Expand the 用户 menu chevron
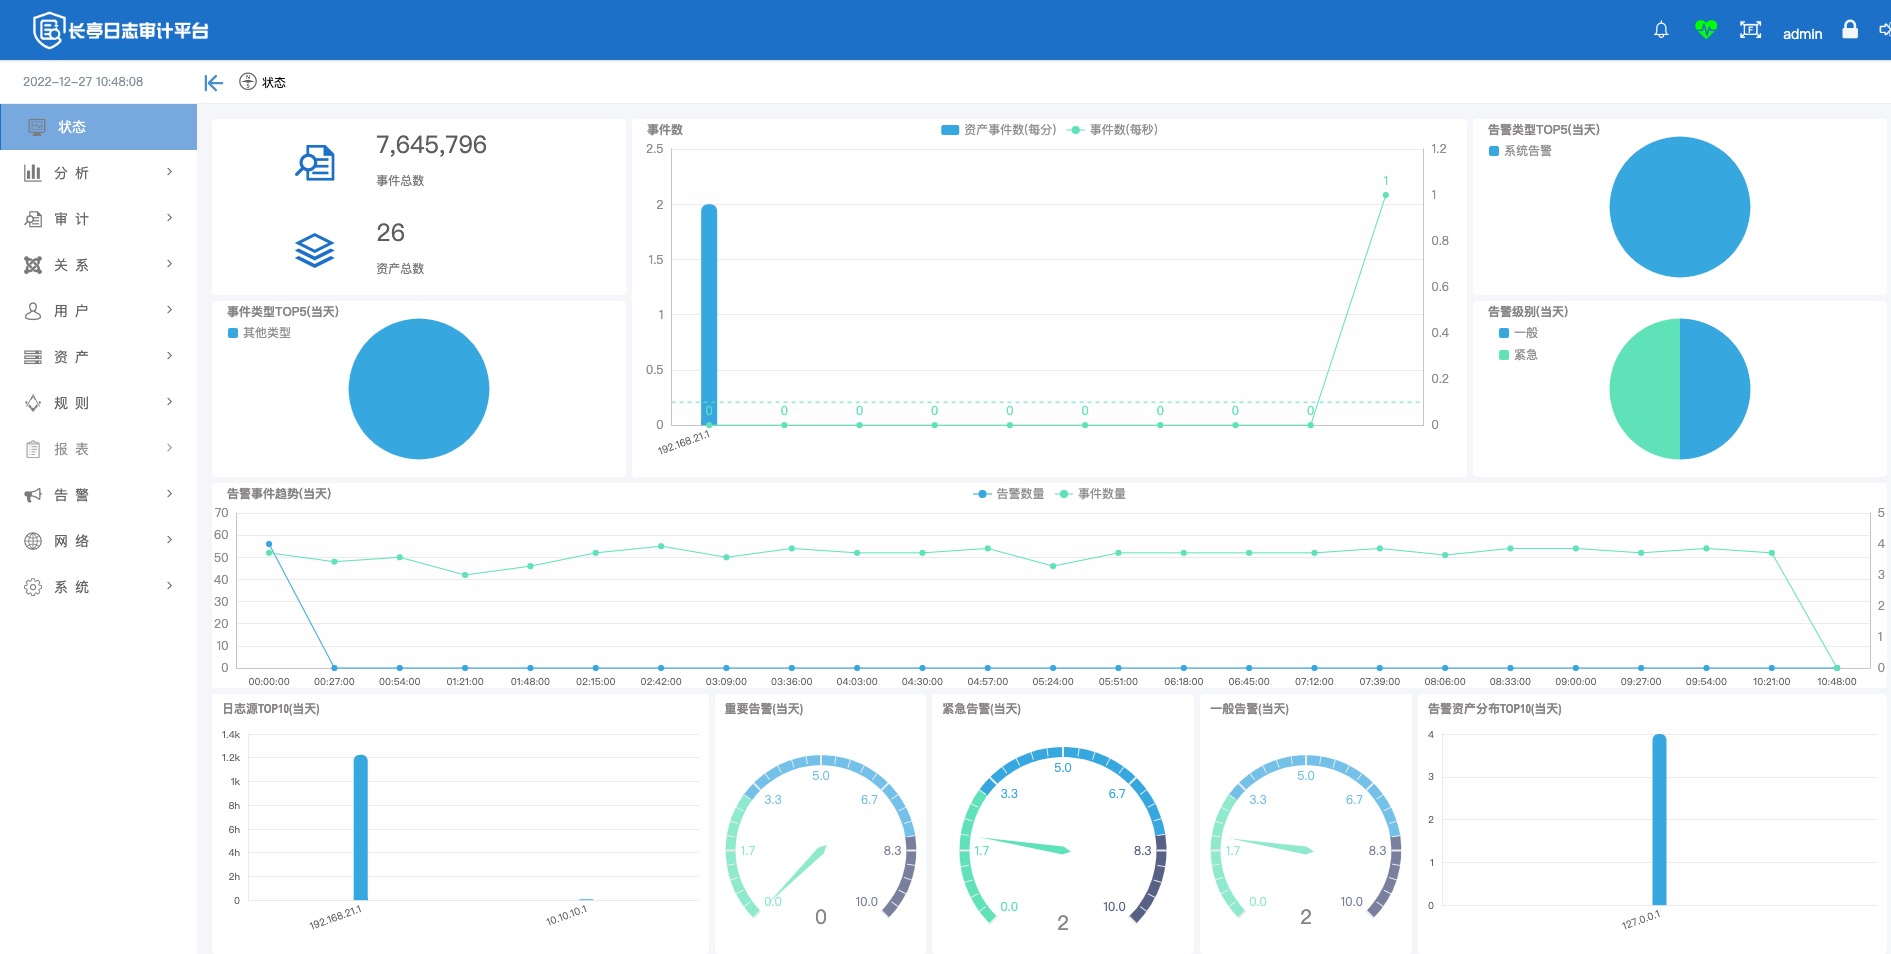 coord(169,310)
